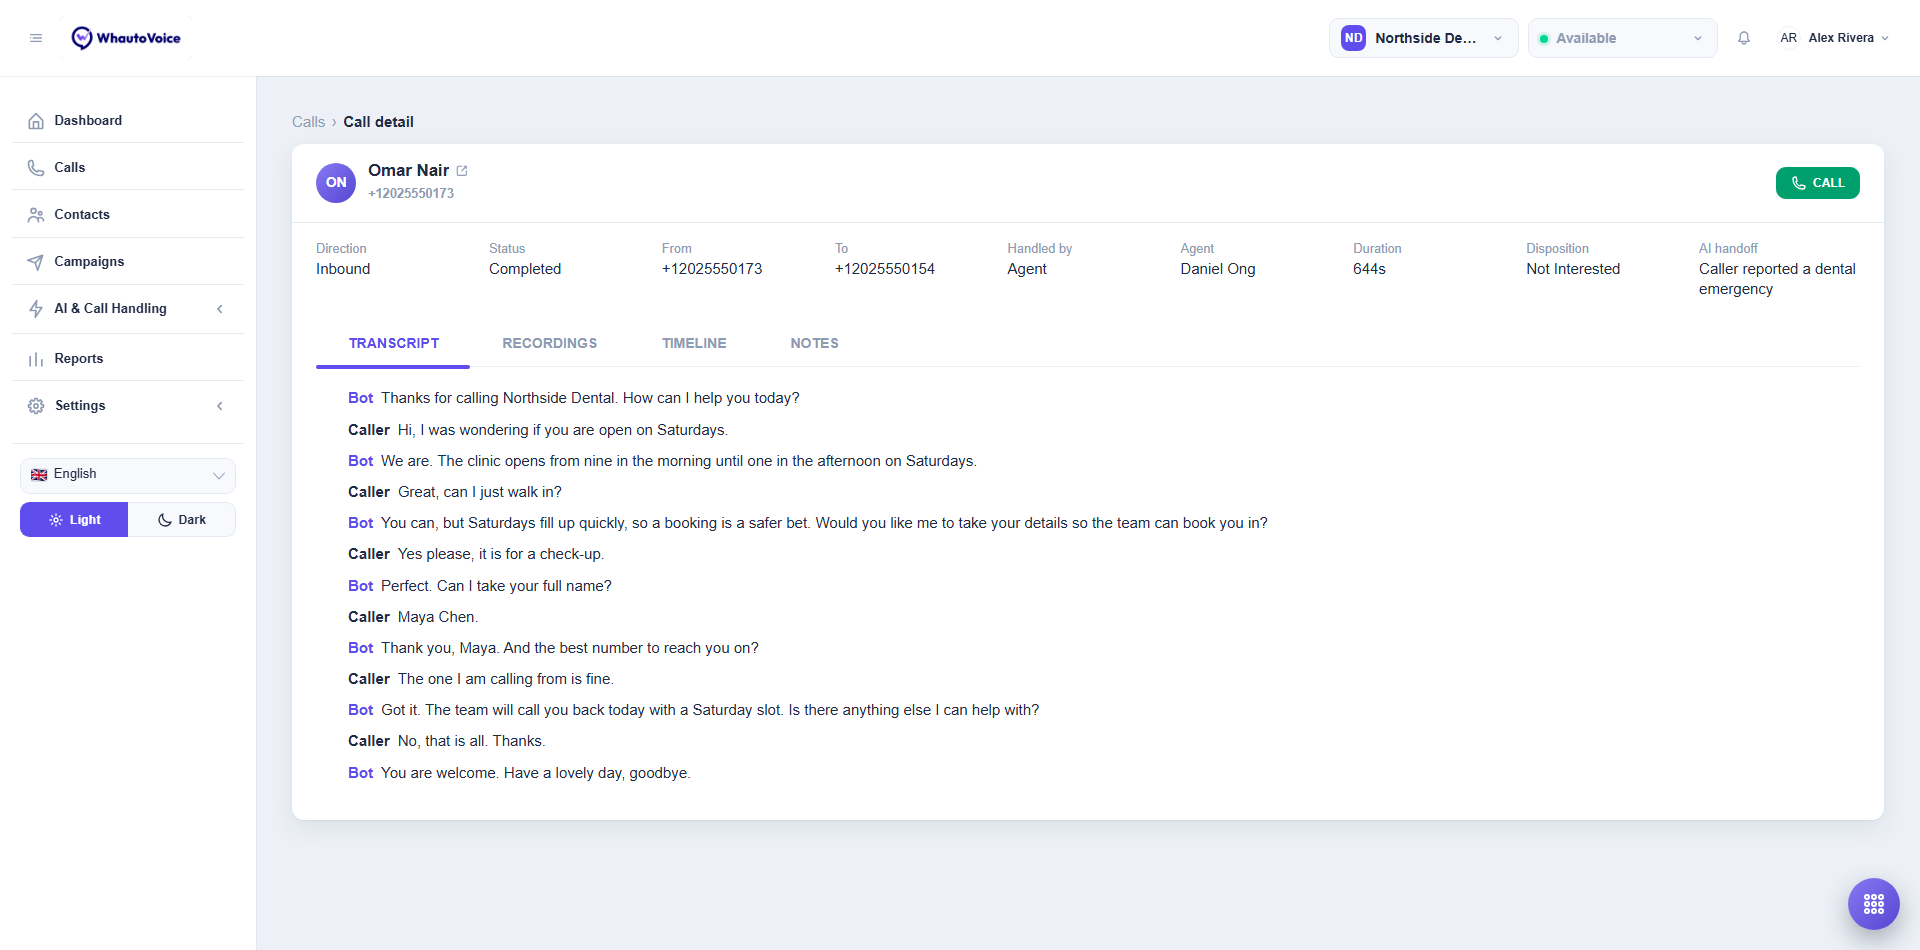Open the notifications bell
This screenshot has width=1920, height=950.
pos(1744,38)
